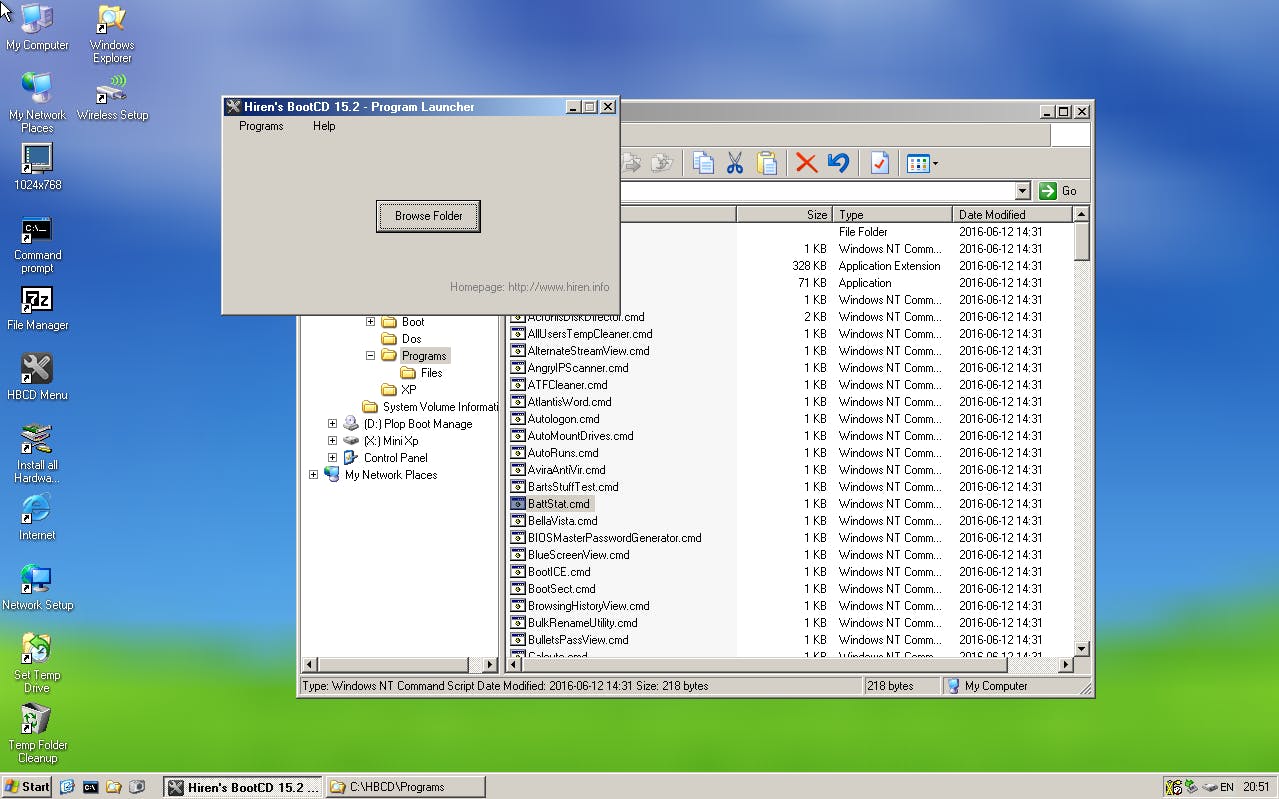Open the Help menu in the launcher

[x=323, y=126]
